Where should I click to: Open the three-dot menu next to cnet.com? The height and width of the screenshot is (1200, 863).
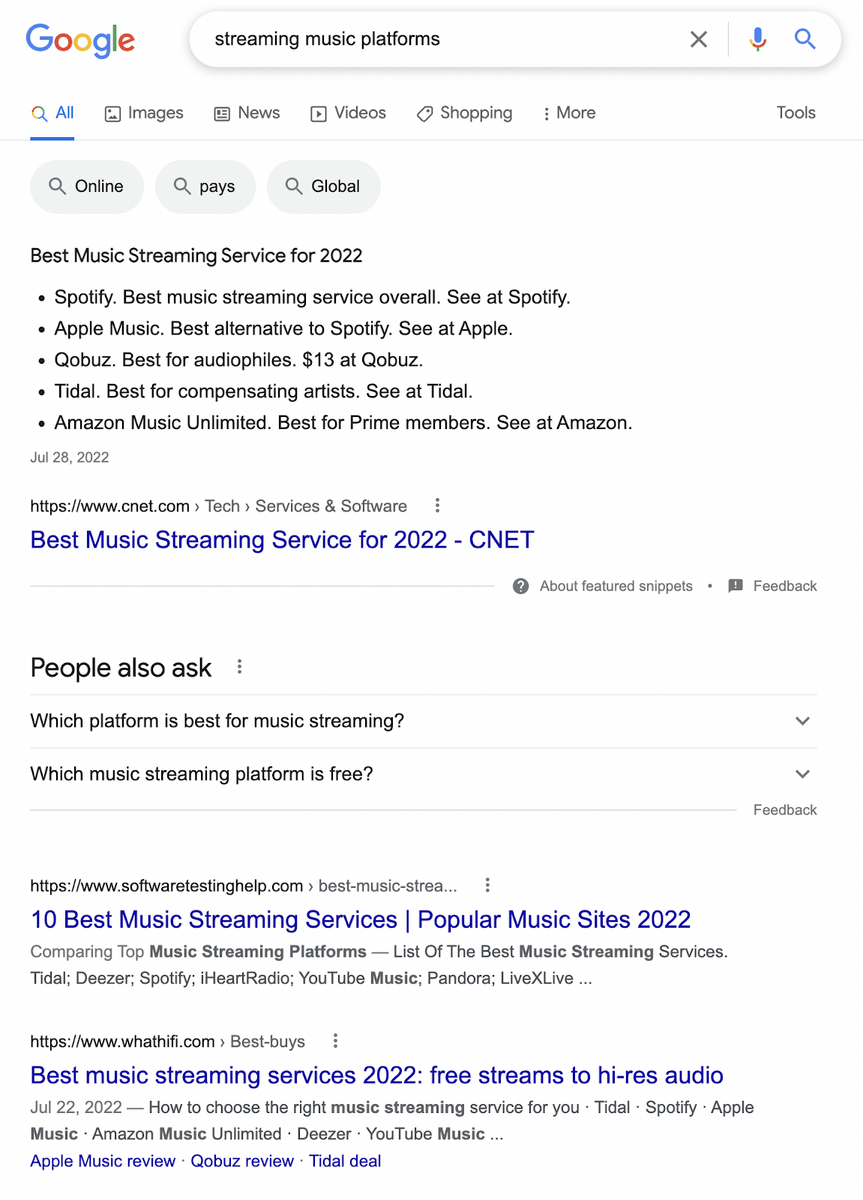pyautogui.click(x=437, y=506)
